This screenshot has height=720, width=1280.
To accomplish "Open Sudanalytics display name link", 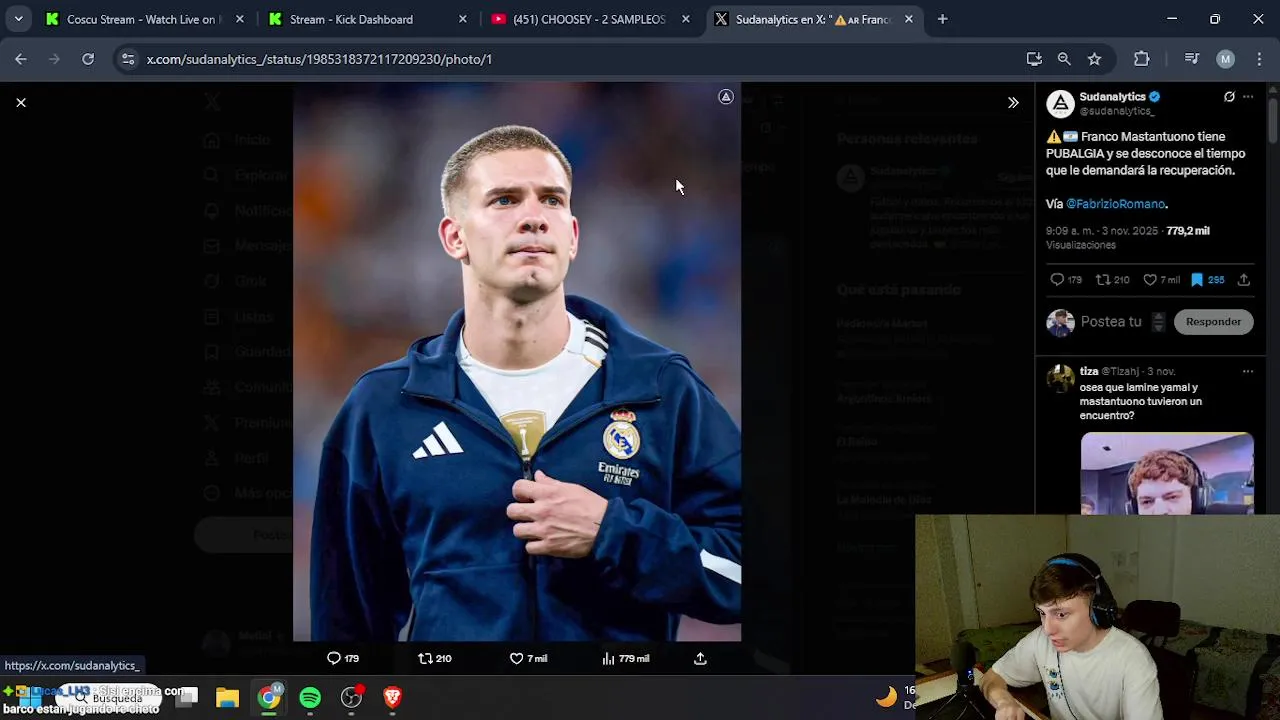I will tap(1112, 97).
